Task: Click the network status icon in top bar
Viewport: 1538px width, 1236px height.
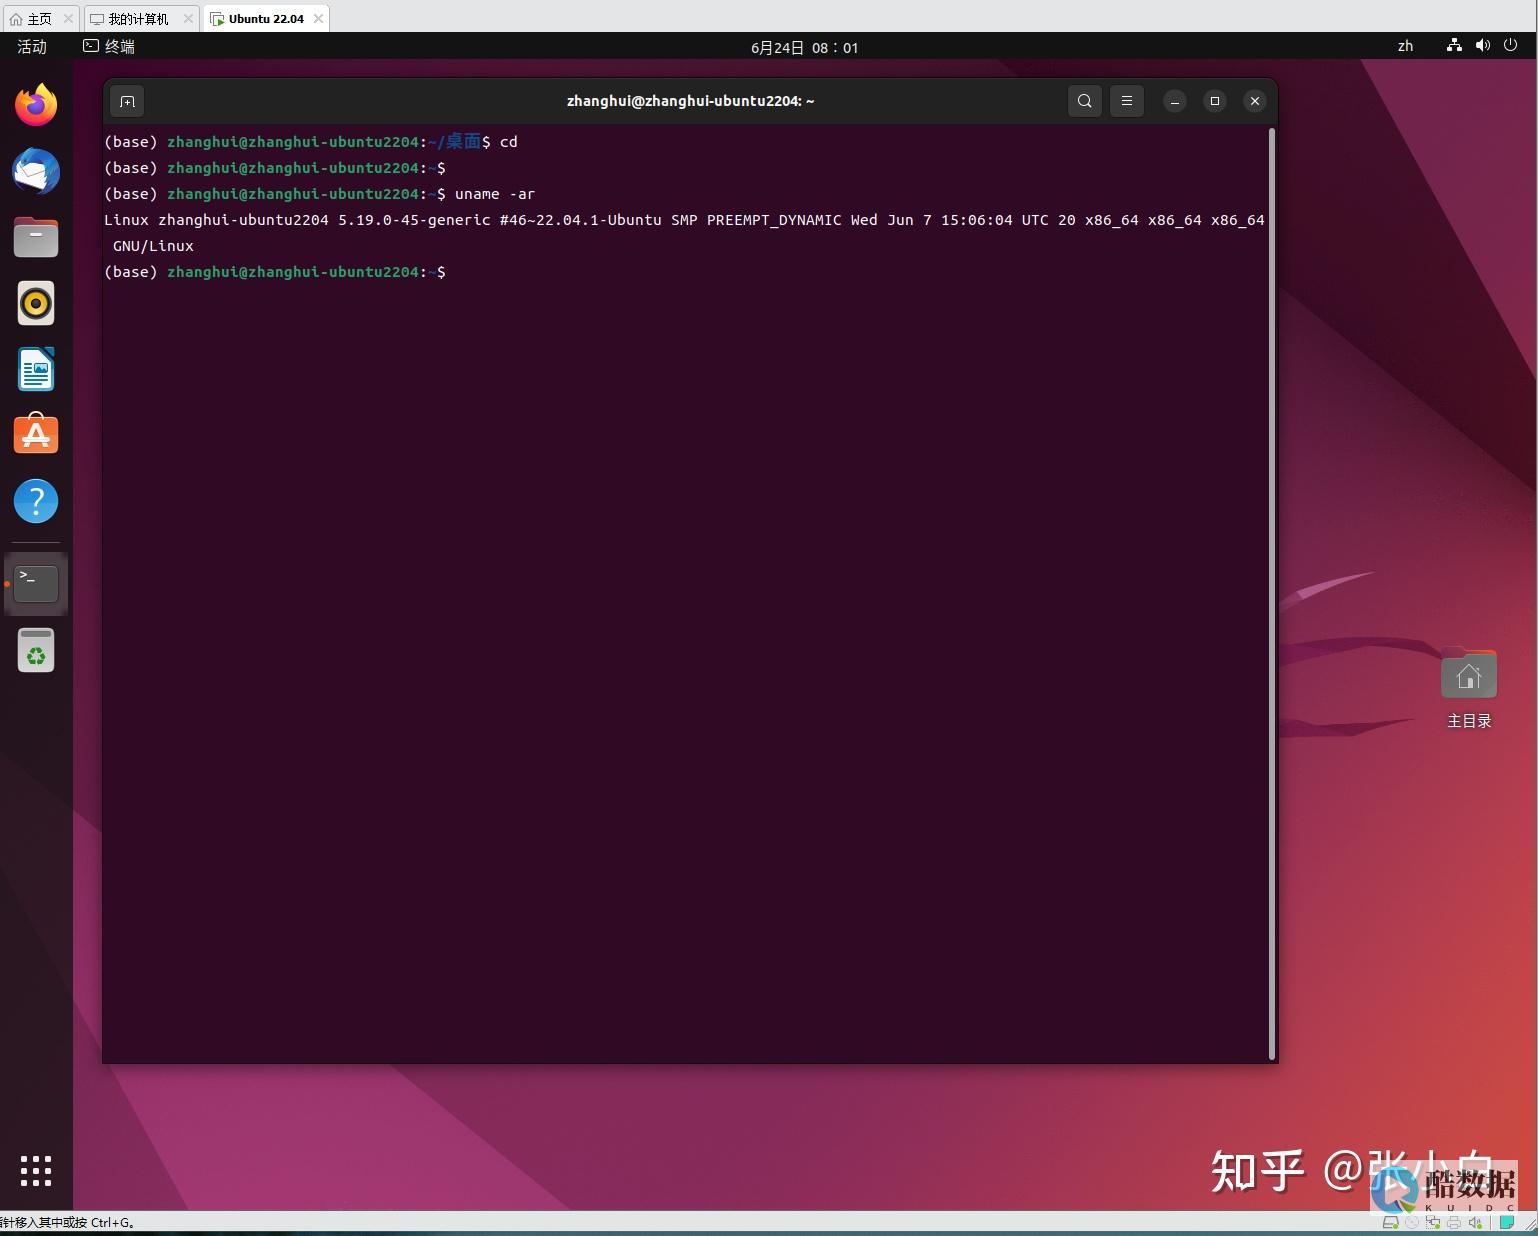Action: (x=1454, y=46)
